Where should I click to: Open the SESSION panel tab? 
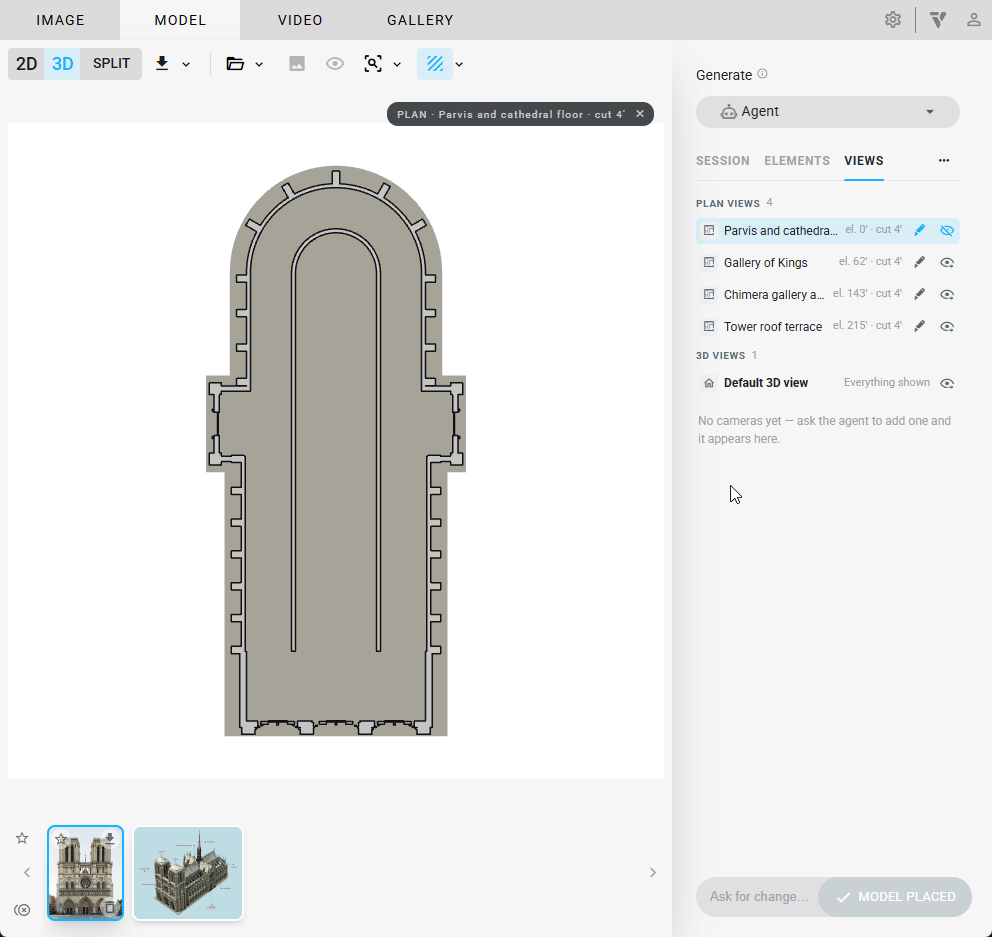tap(722, 161)
